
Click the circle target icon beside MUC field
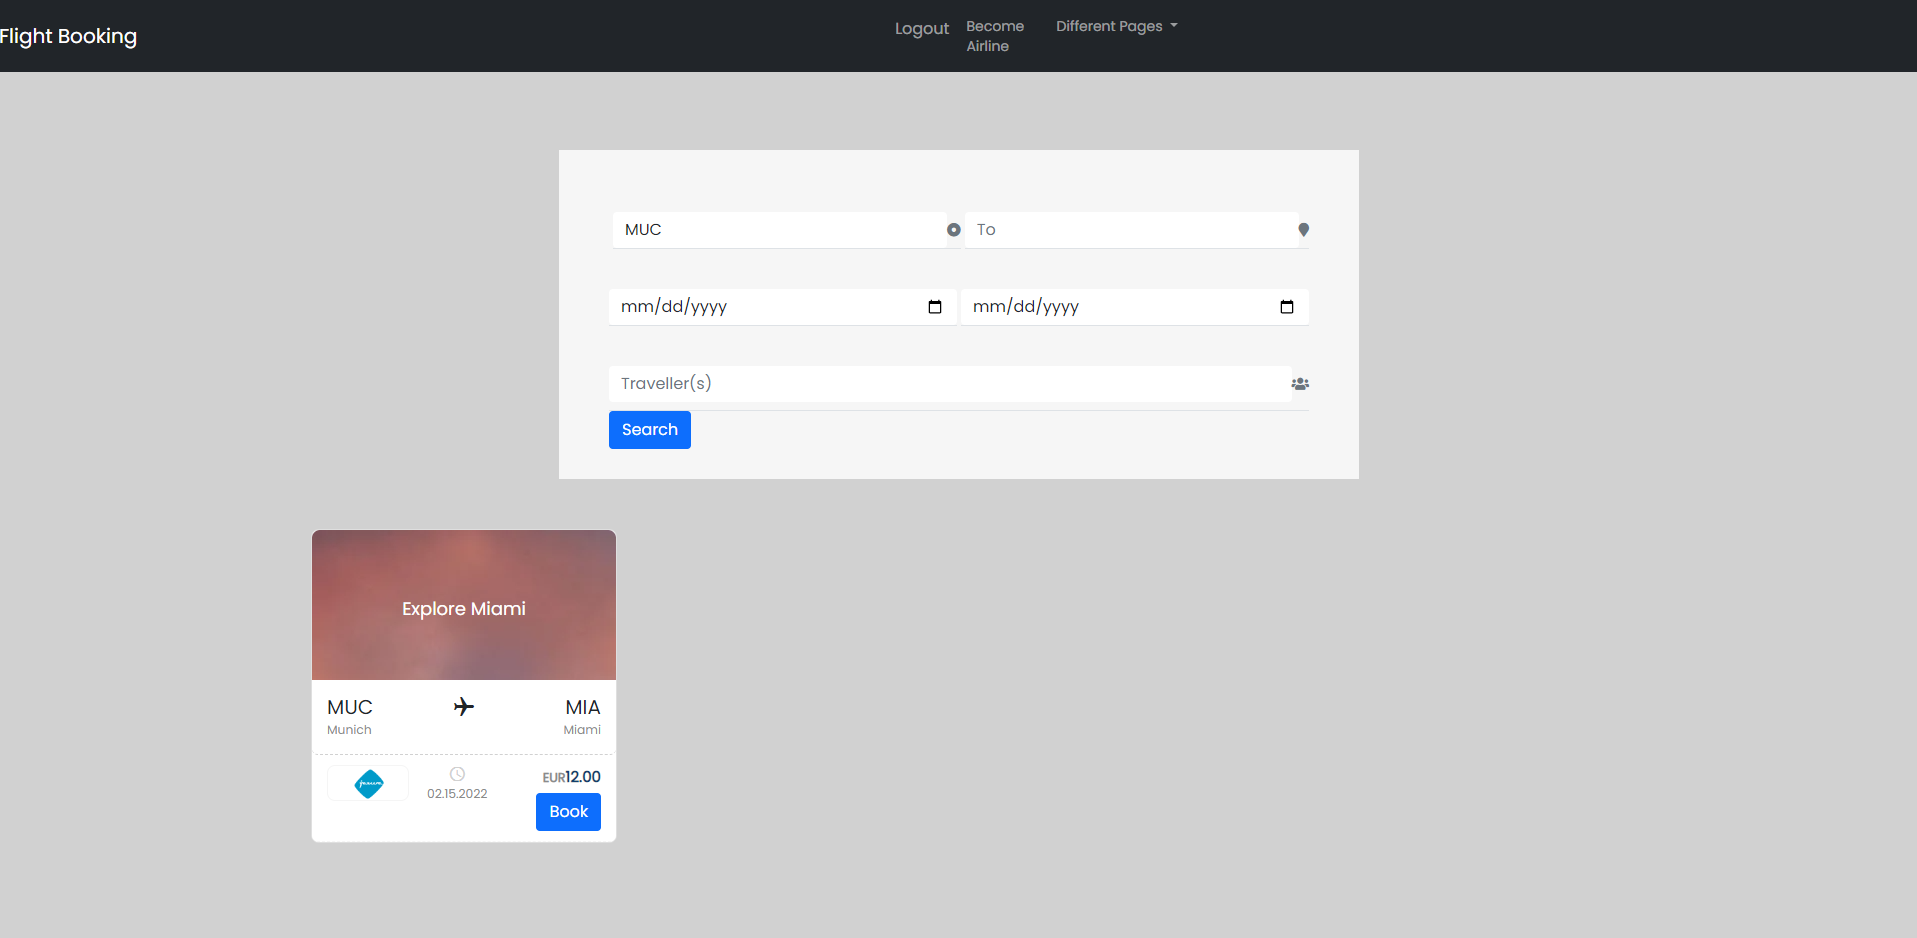pos(954,229)
